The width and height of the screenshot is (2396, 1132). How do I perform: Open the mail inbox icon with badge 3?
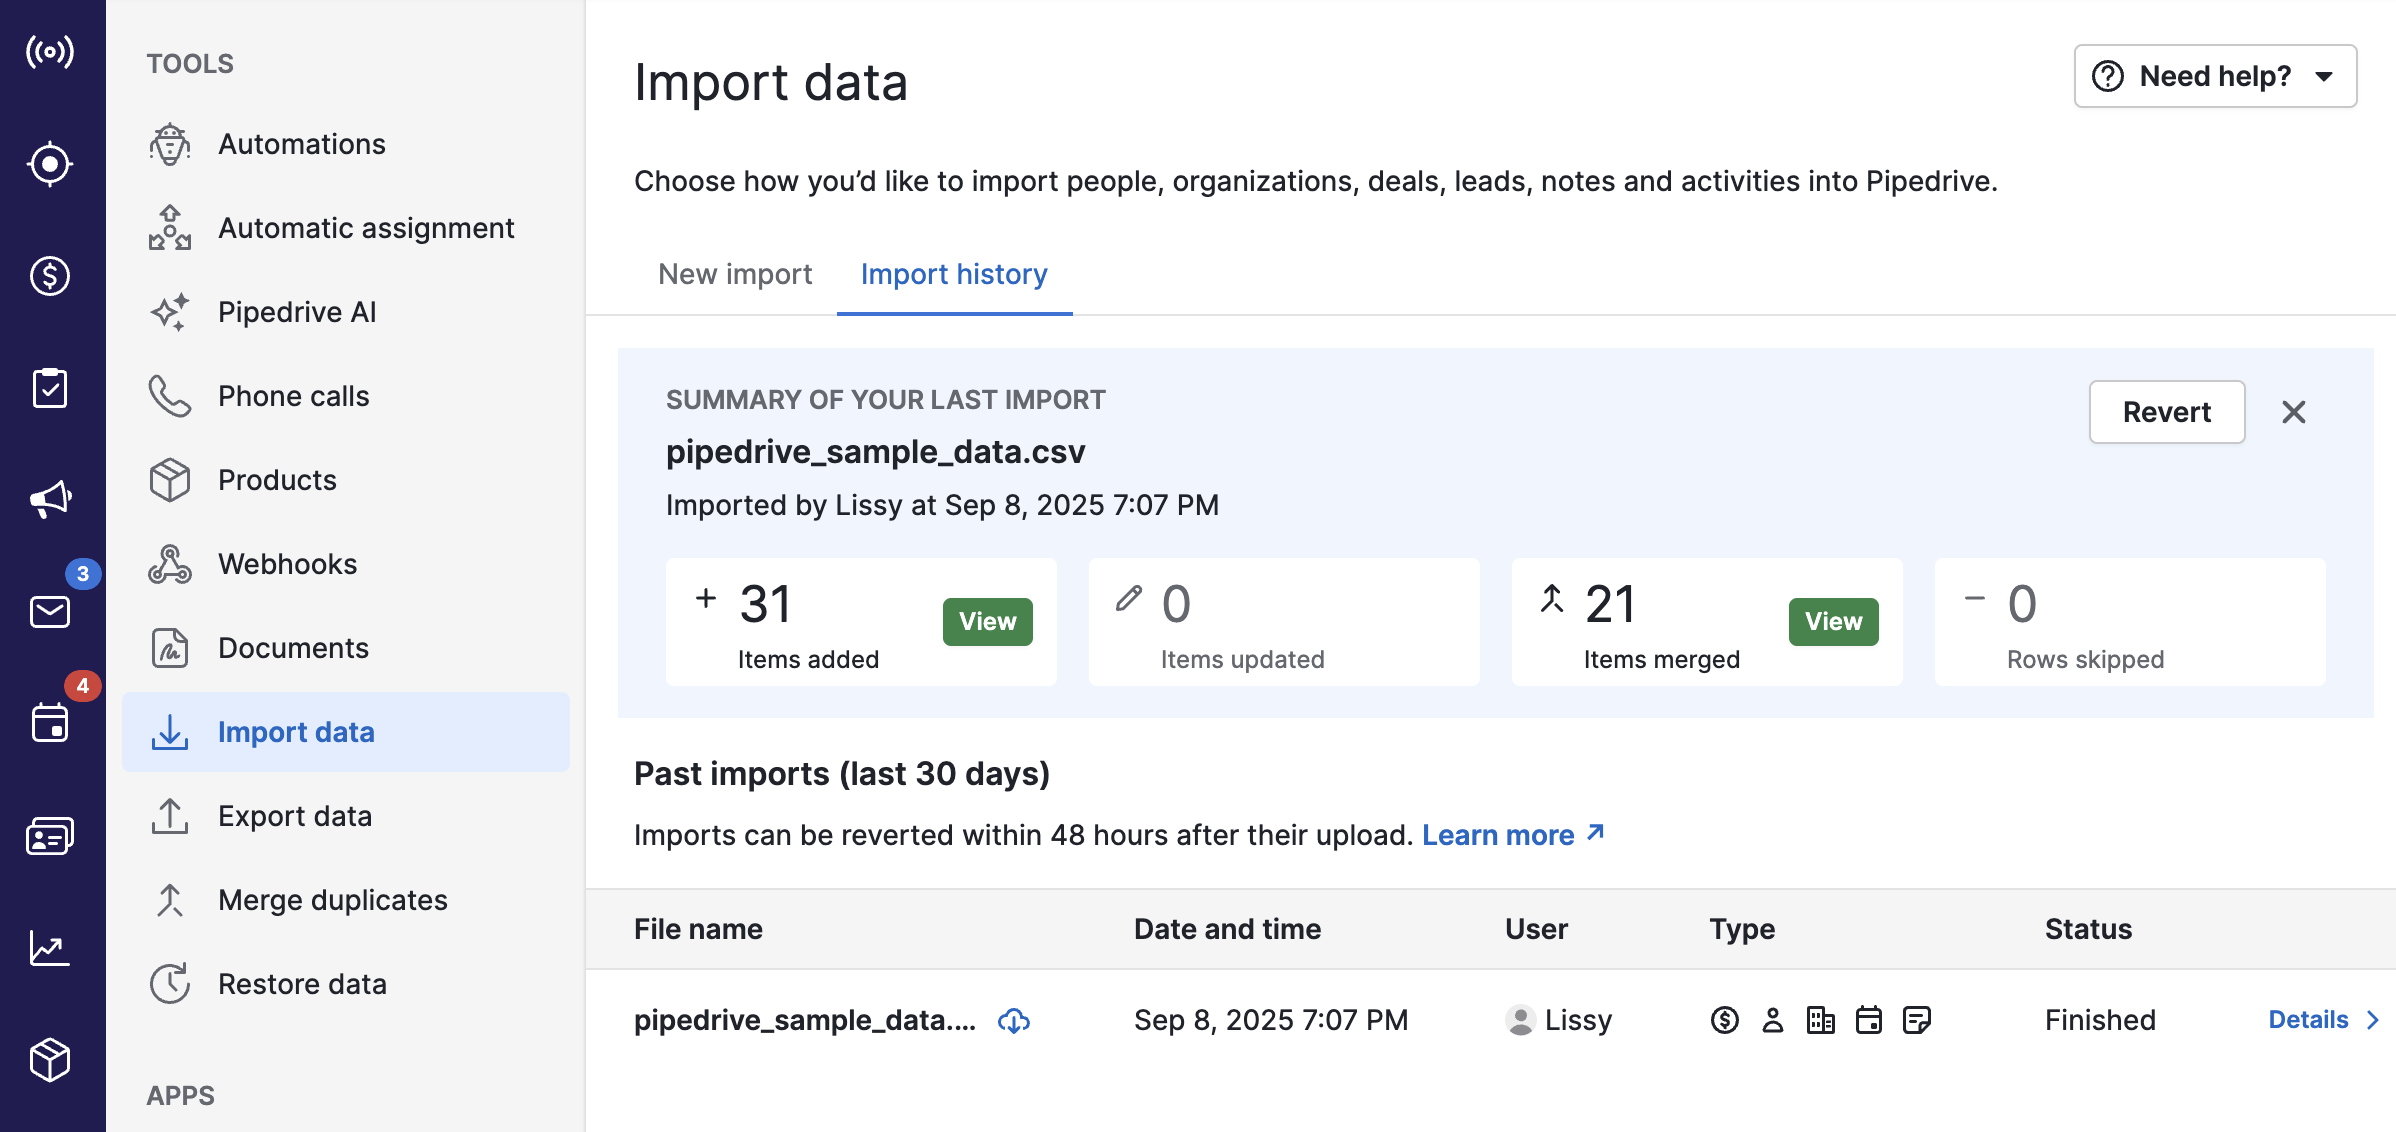click(50, 611)
